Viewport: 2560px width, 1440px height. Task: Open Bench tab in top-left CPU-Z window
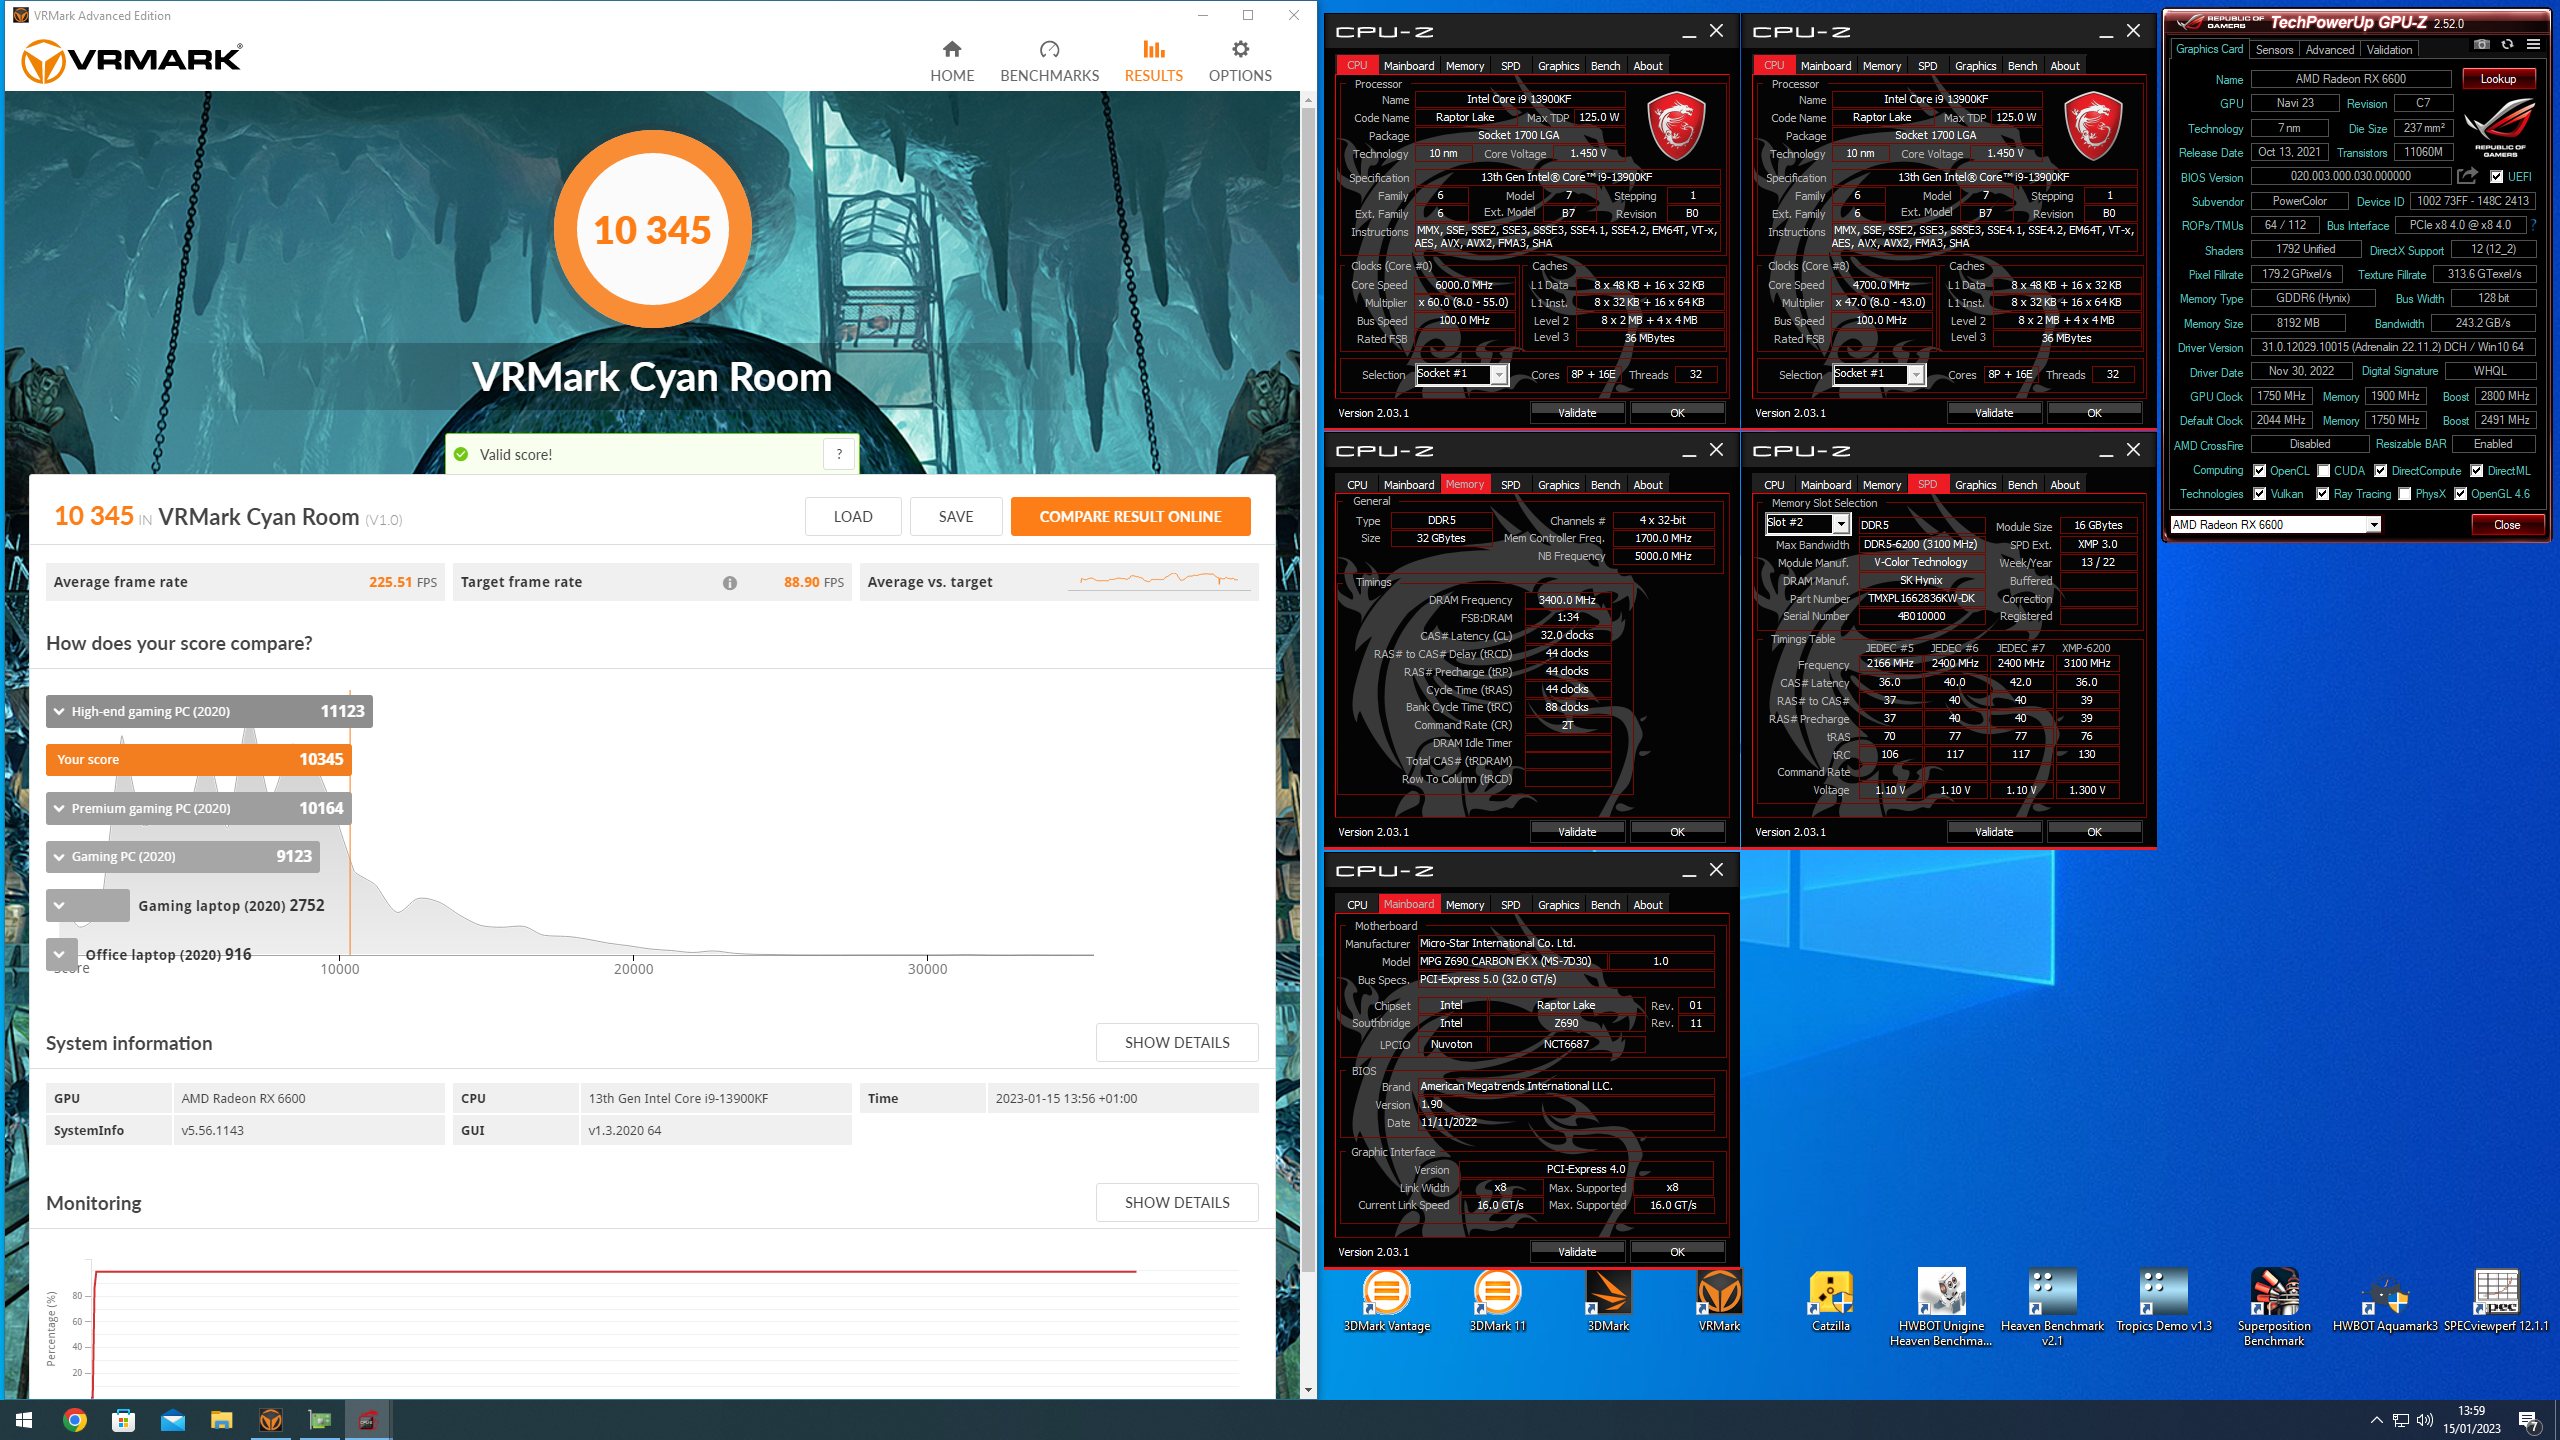(x=1605, y=66)
